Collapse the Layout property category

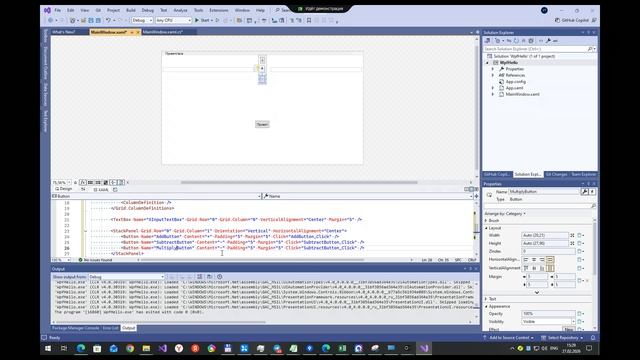(486, 228)
